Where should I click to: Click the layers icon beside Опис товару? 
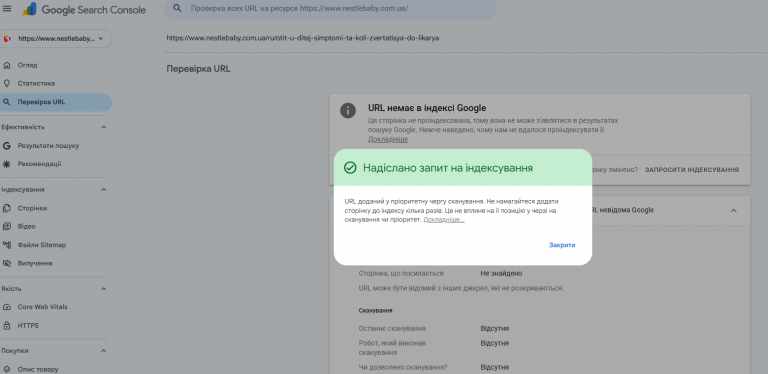coord(7,369)
